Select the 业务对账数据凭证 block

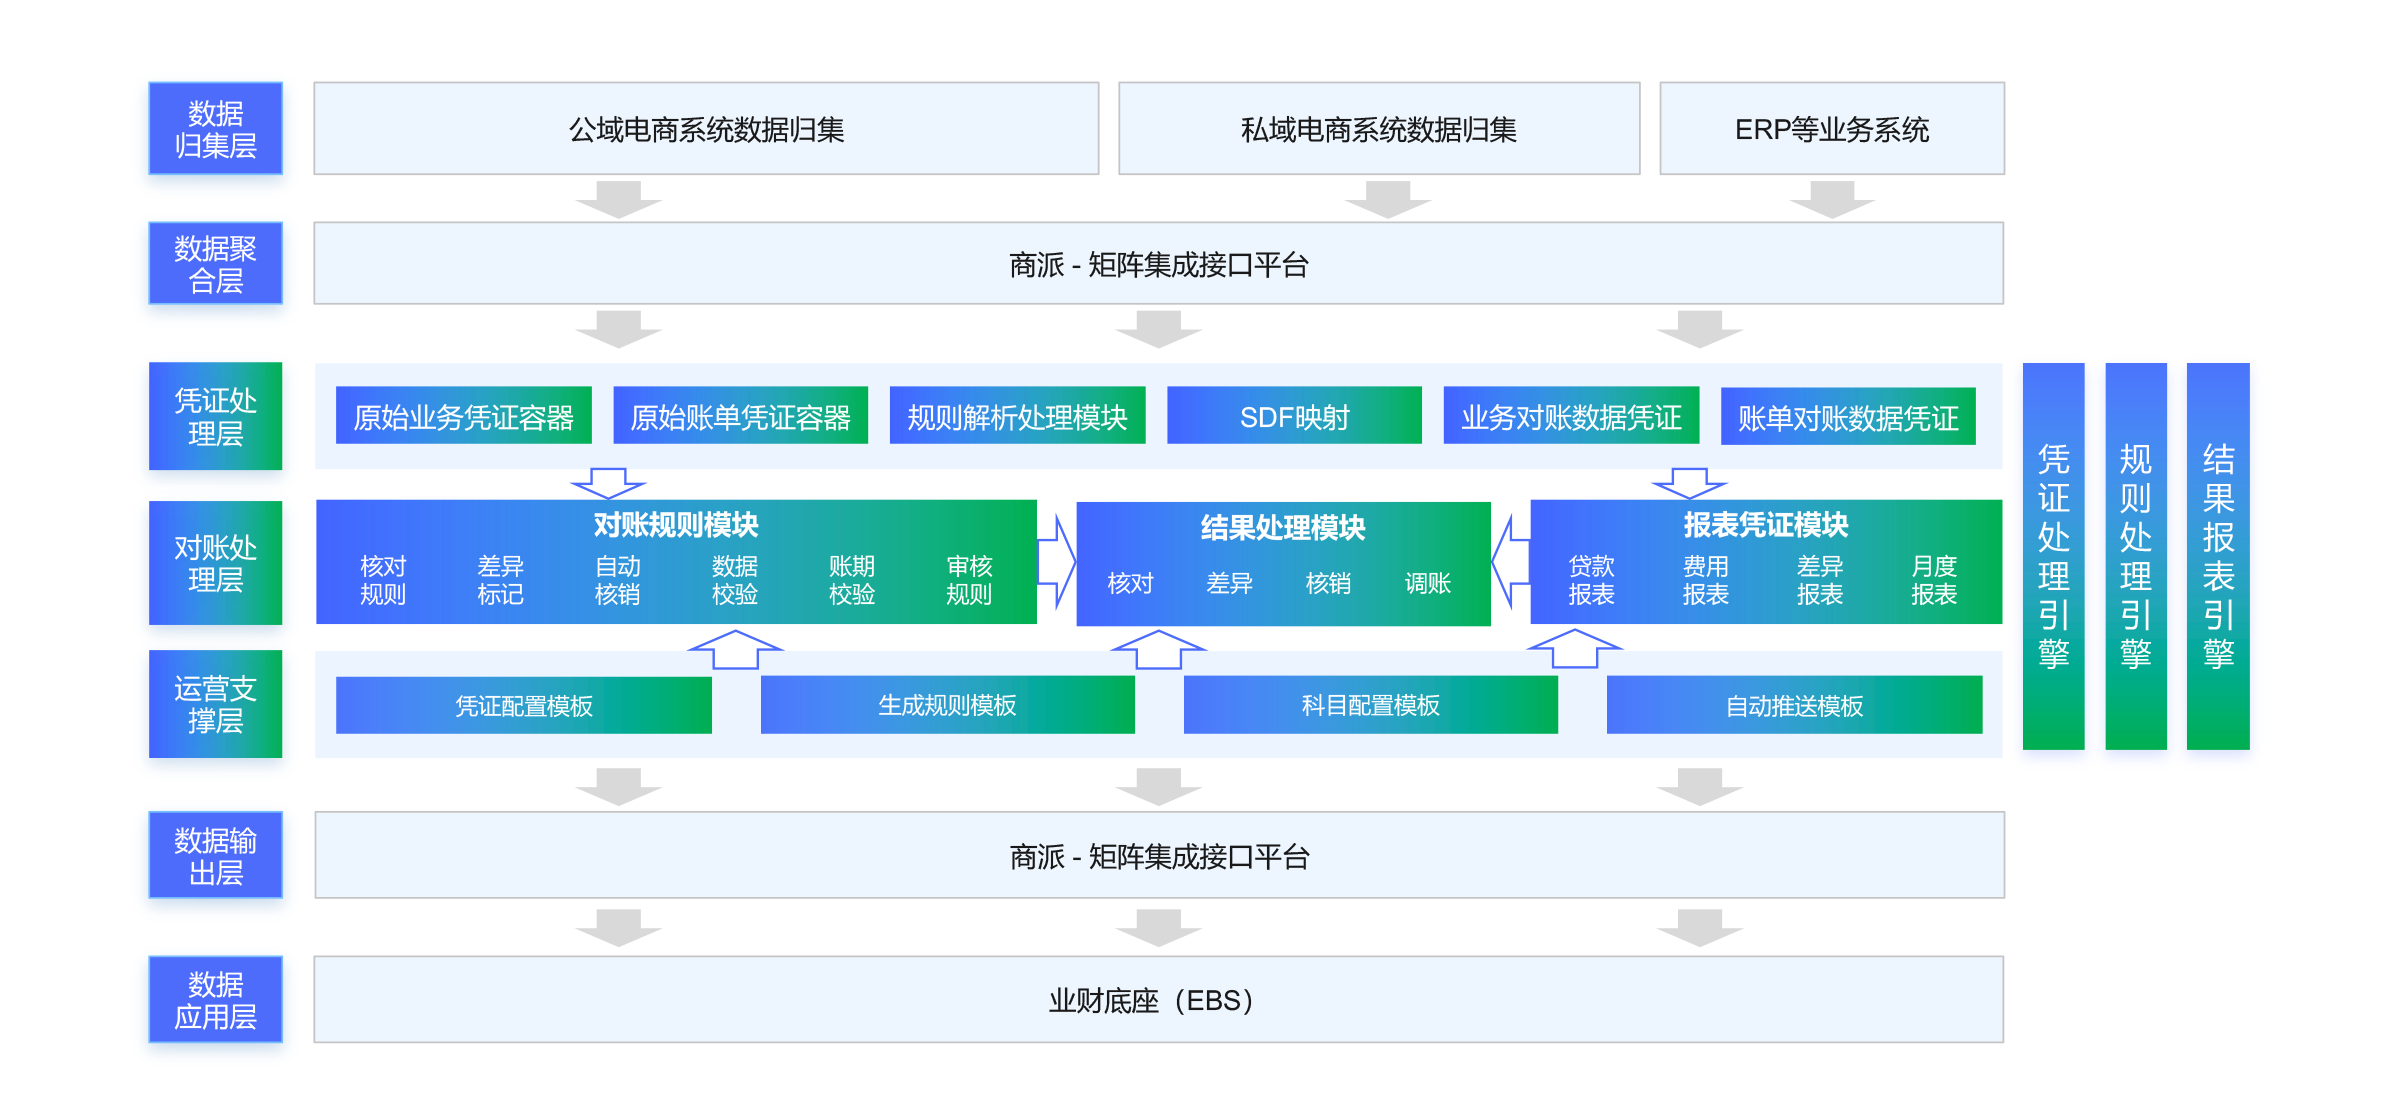tap(1571, 416)
